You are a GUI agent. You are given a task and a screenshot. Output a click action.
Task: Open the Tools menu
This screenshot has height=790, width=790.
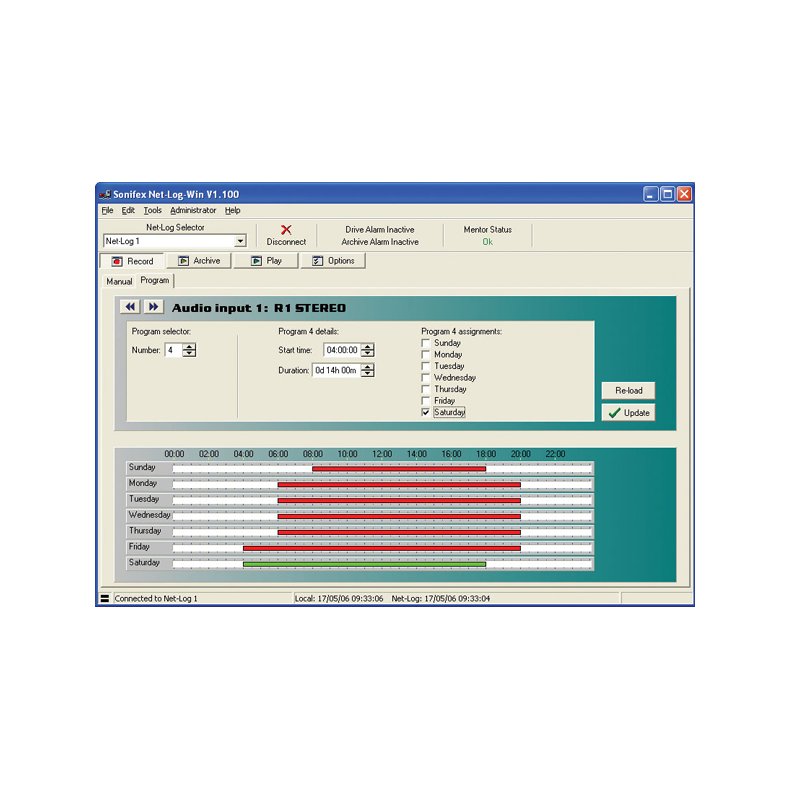pyautogui.click(x=153, y=210)
